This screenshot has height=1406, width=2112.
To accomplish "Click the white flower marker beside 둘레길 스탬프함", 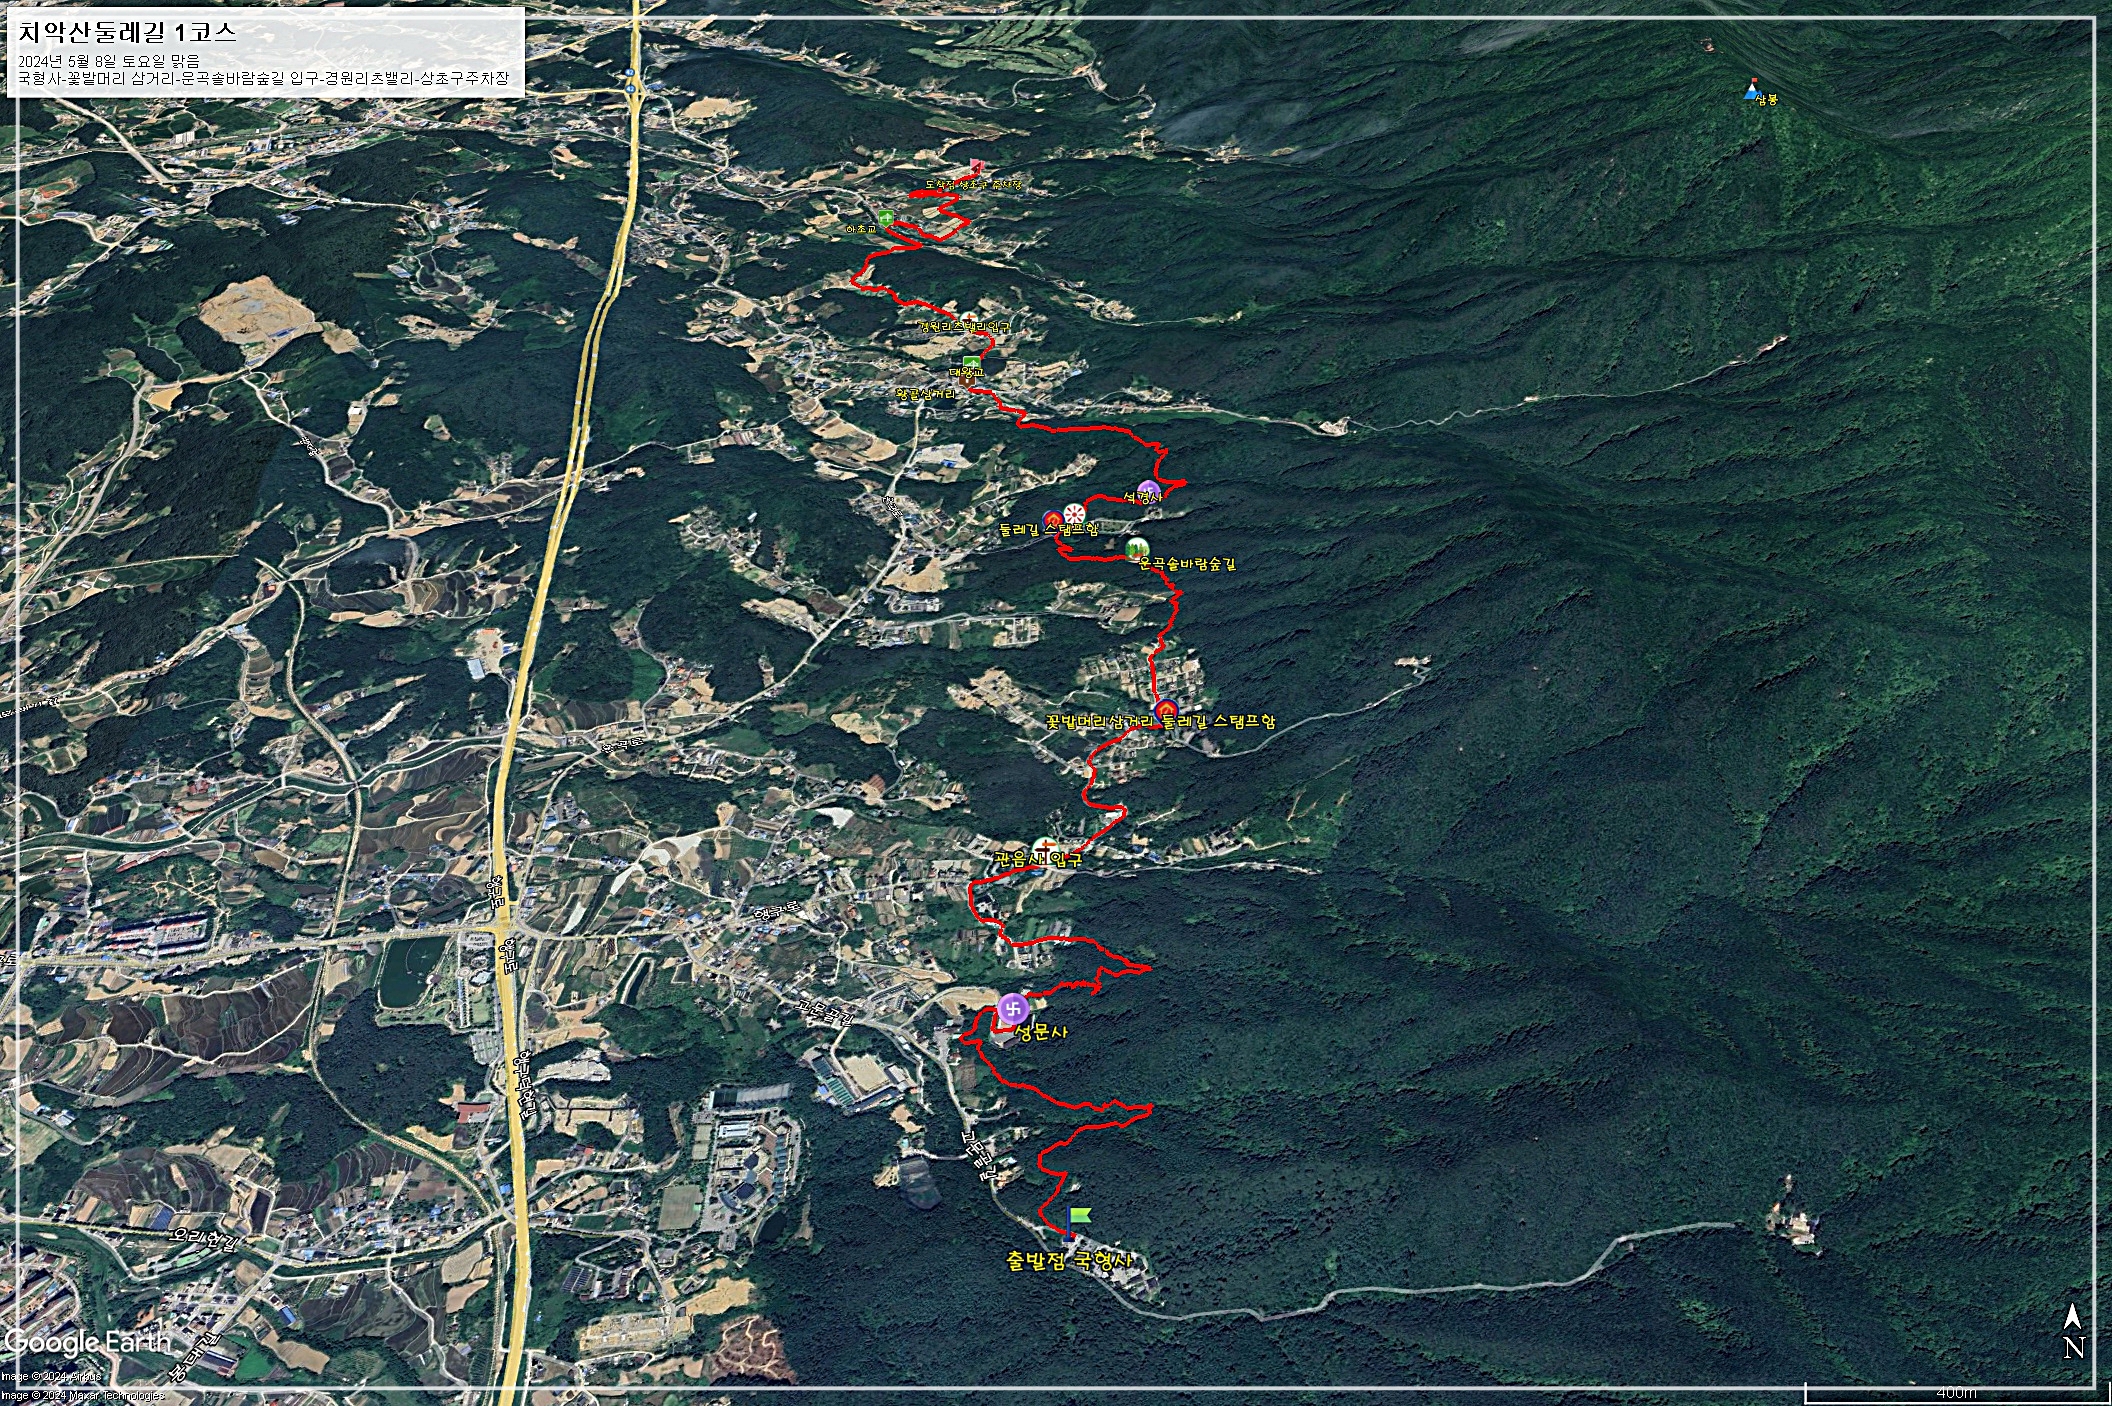I will click(1075, 514).
